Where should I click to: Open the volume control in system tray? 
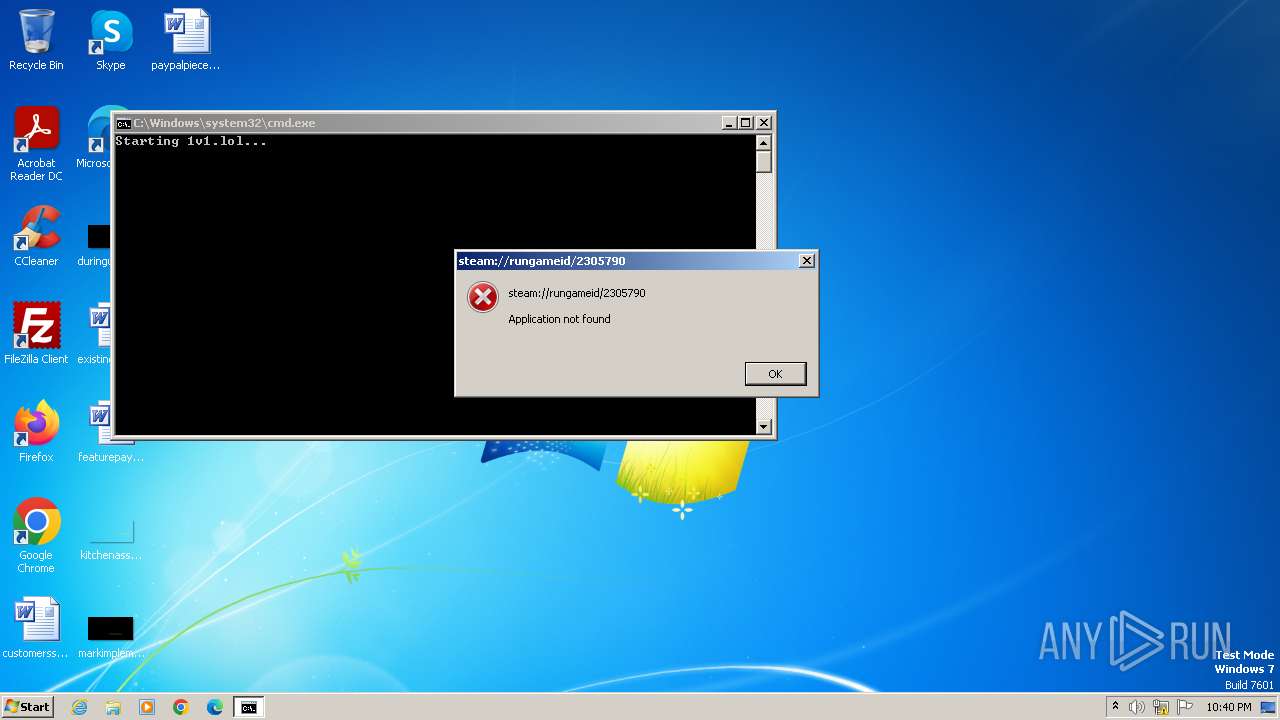[1137, 707]
